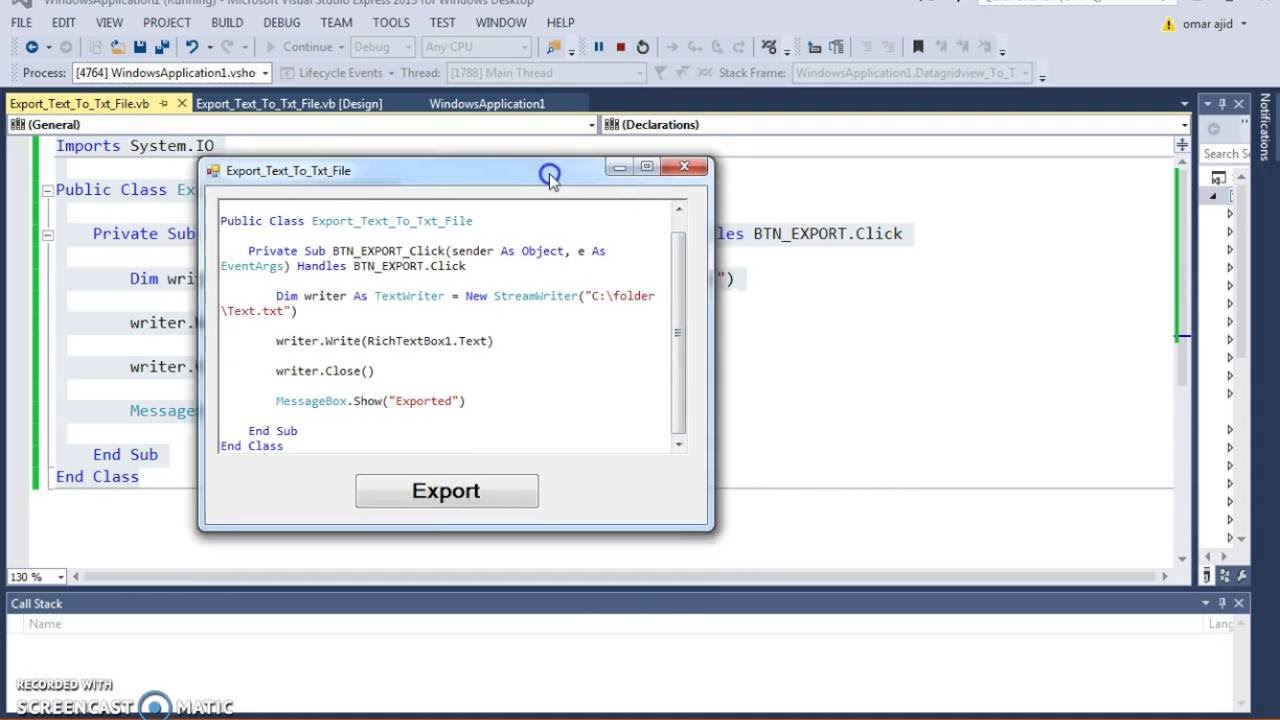Open the Debug configuration dropdown
The image size is (1280, 720).
408,47
